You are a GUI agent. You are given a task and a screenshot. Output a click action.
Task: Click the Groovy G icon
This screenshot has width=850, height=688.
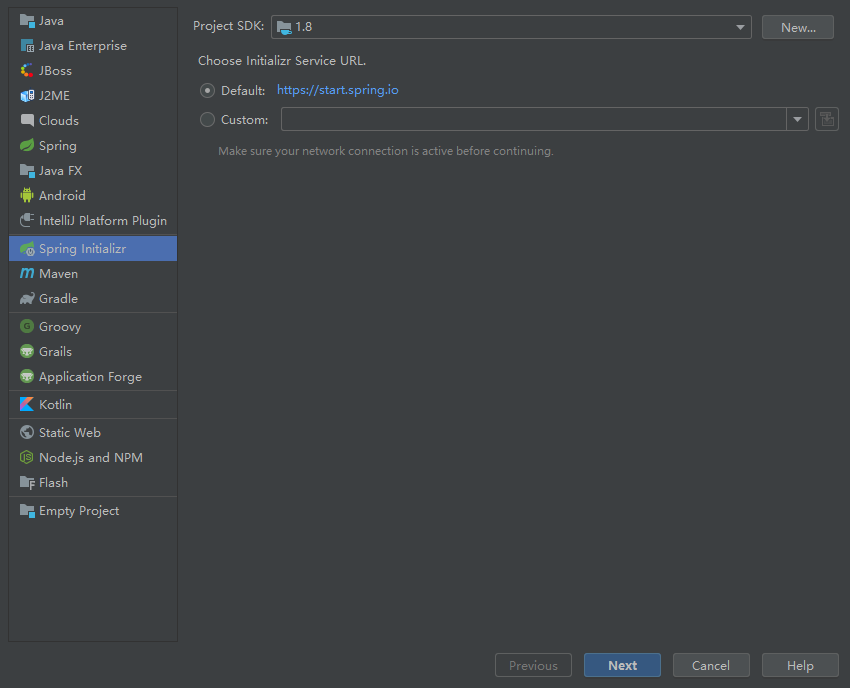pyautogui.click(x=27, y=326)
